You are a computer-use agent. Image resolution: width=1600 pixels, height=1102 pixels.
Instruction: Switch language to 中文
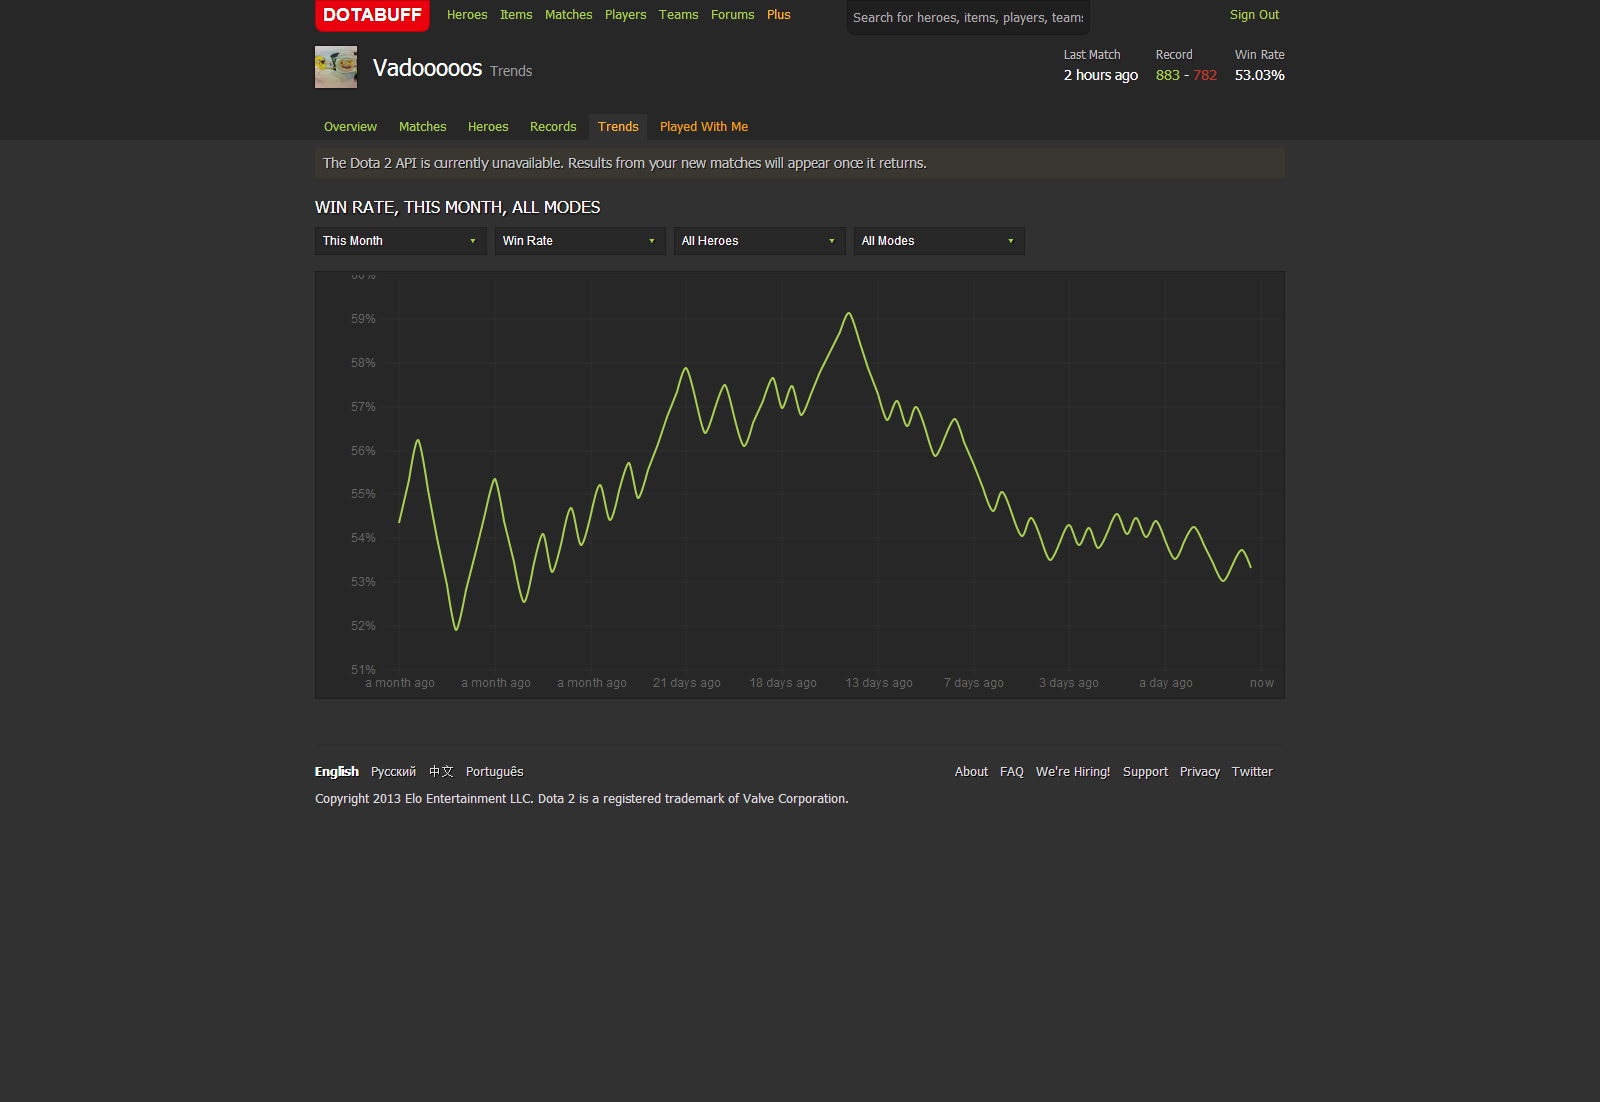click(441, 772)
